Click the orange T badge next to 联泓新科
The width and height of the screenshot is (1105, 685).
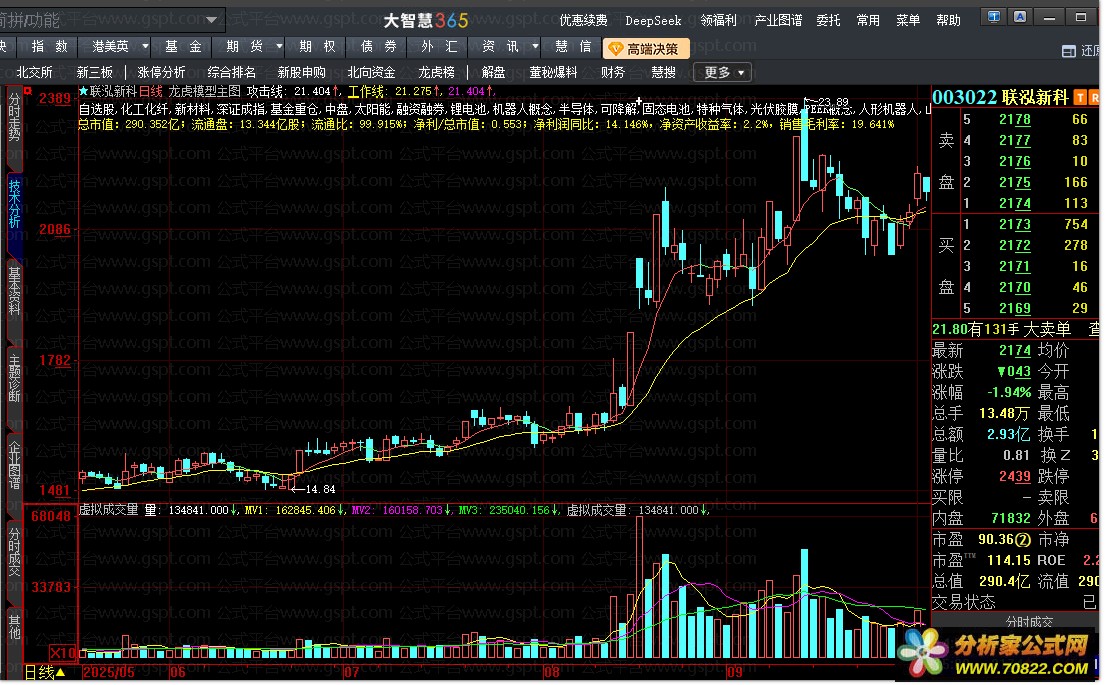point(1080,98)
